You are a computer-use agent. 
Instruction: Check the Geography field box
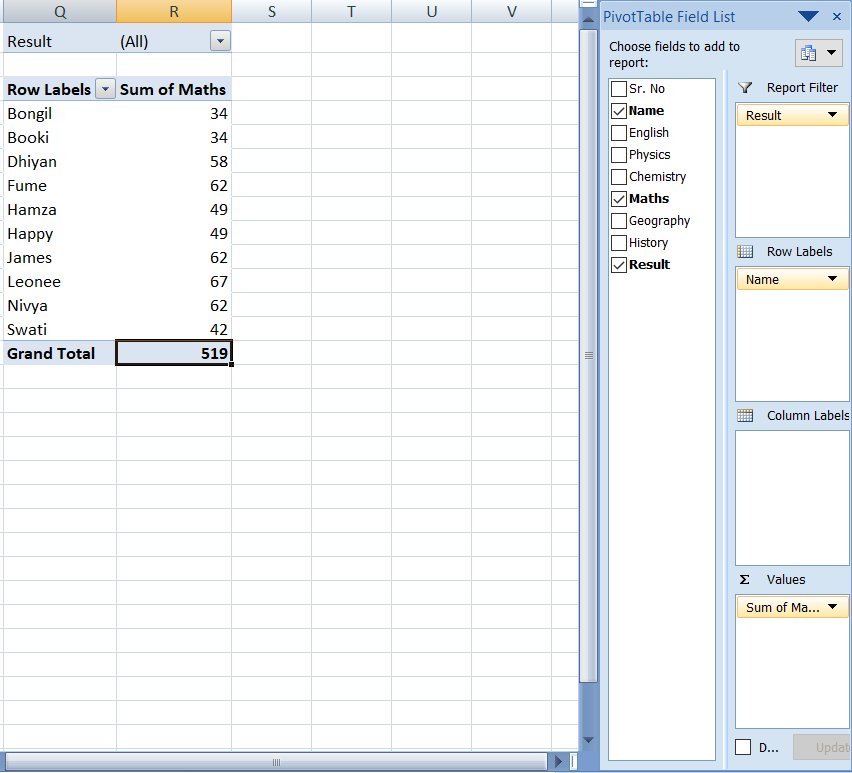click(619, 221)
